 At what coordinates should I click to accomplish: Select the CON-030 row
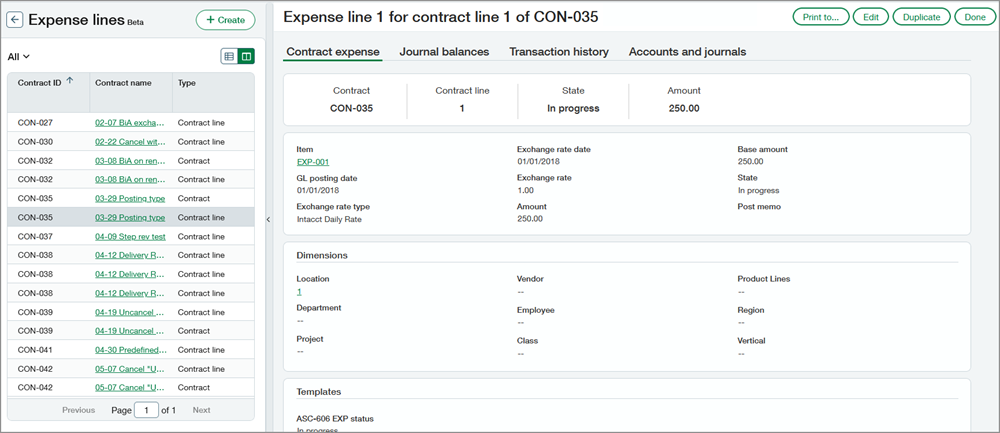coord(131,142)
